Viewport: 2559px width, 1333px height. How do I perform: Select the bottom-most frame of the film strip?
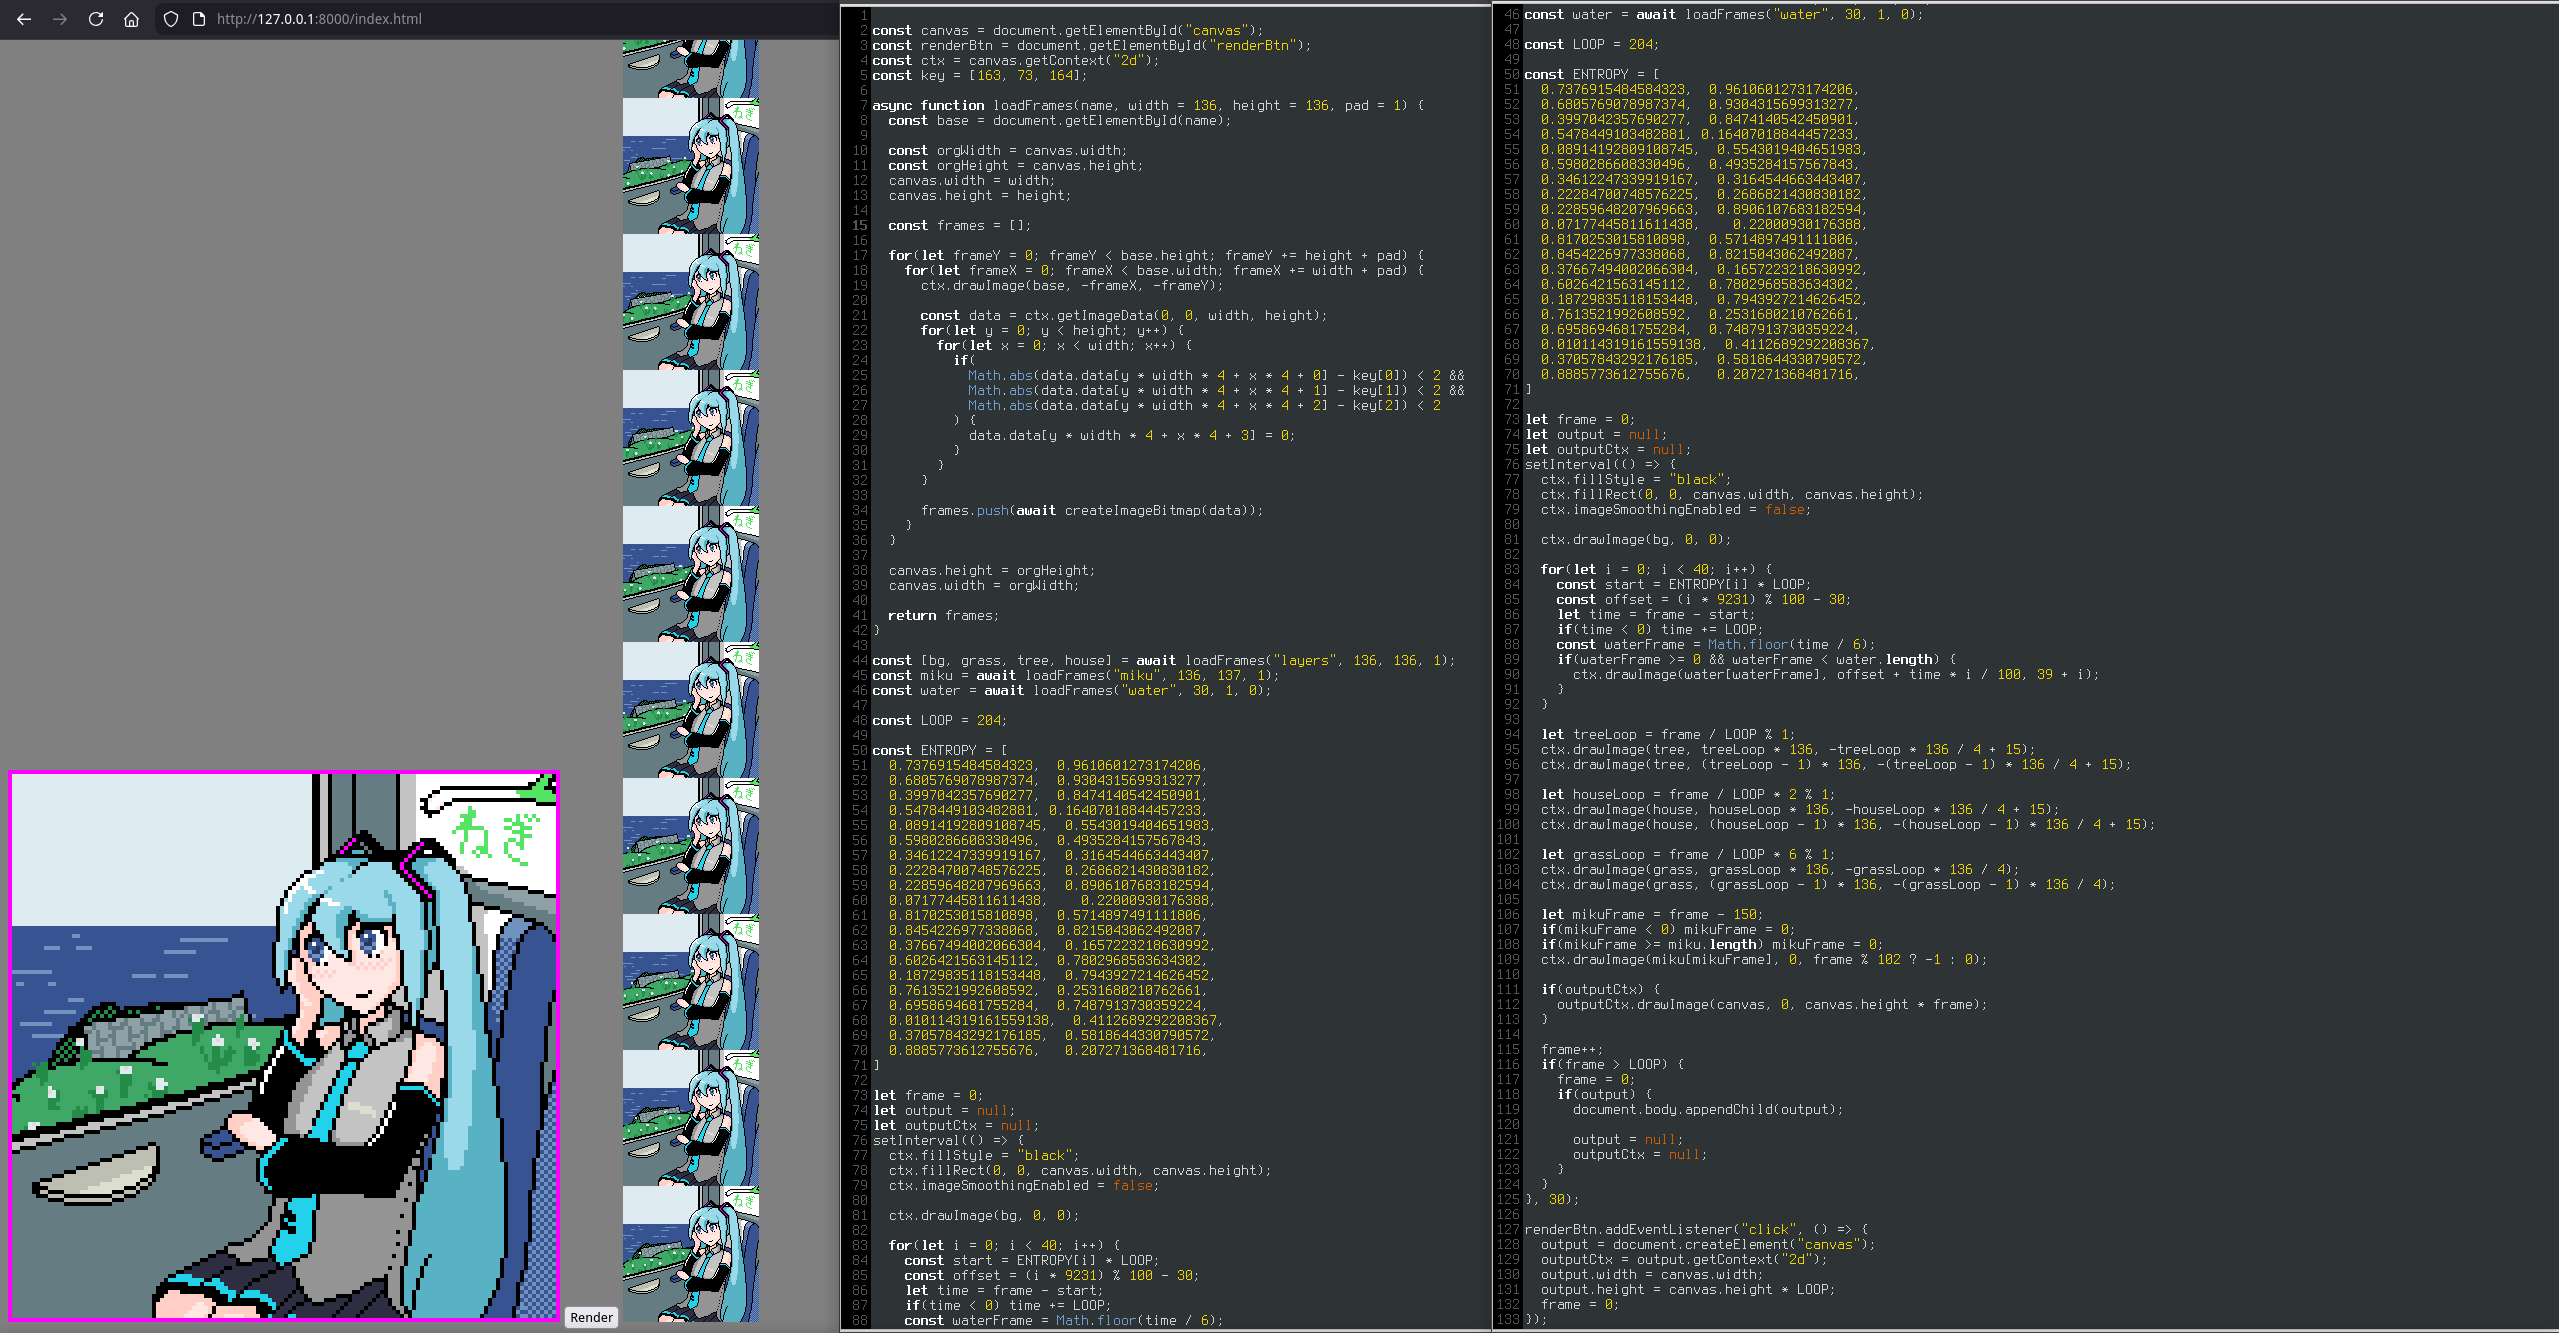tap(690, 1254)
